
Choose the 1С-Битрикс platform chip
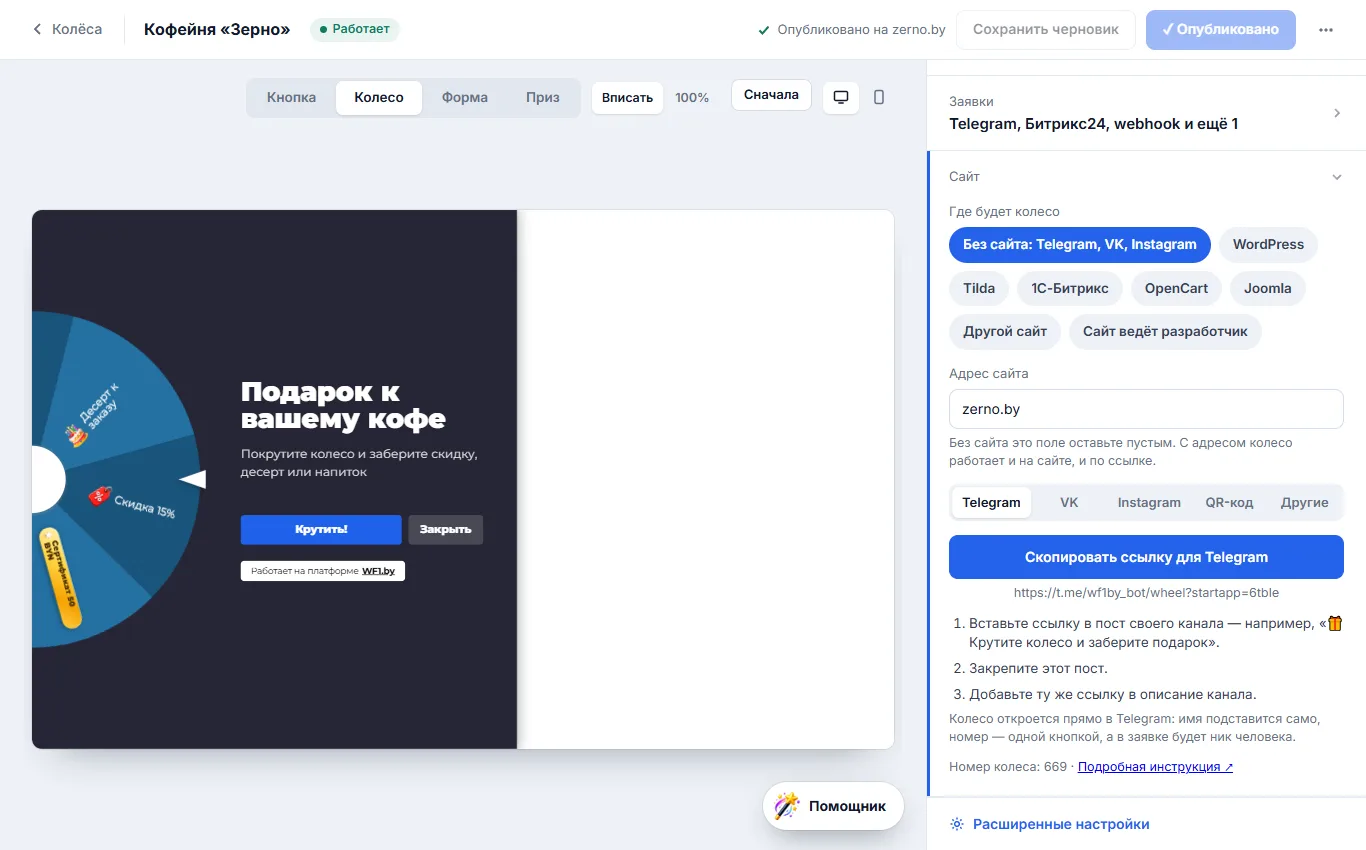[x=1070, y=289]
